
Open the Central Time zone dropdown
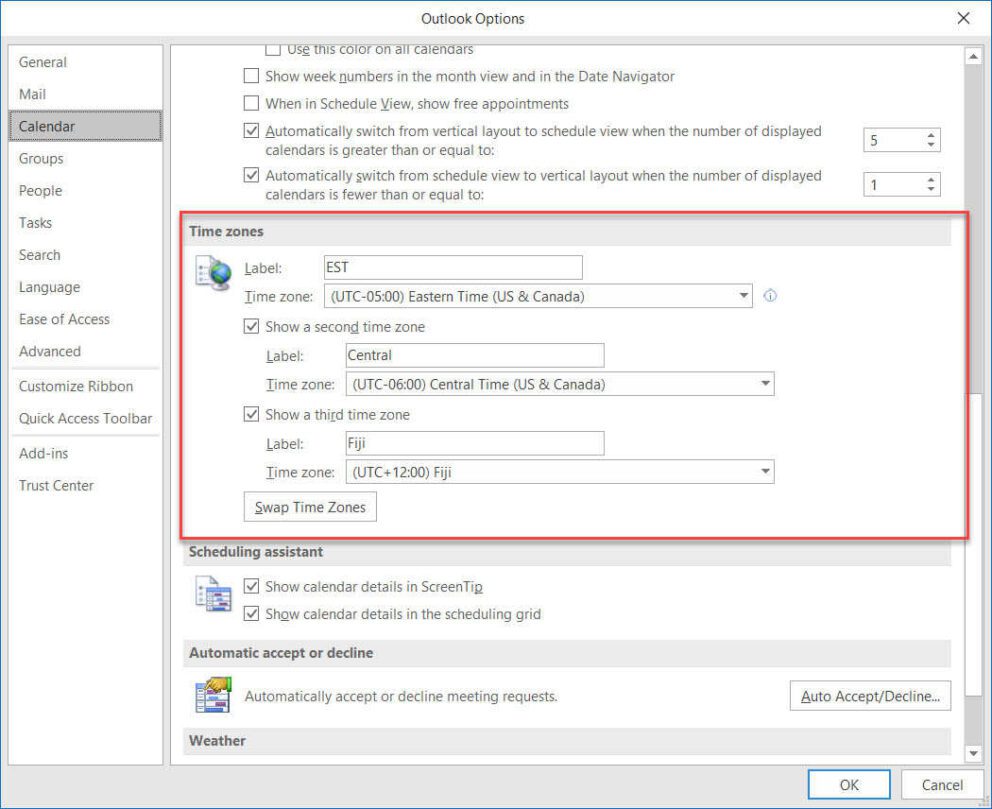[765, 384]
